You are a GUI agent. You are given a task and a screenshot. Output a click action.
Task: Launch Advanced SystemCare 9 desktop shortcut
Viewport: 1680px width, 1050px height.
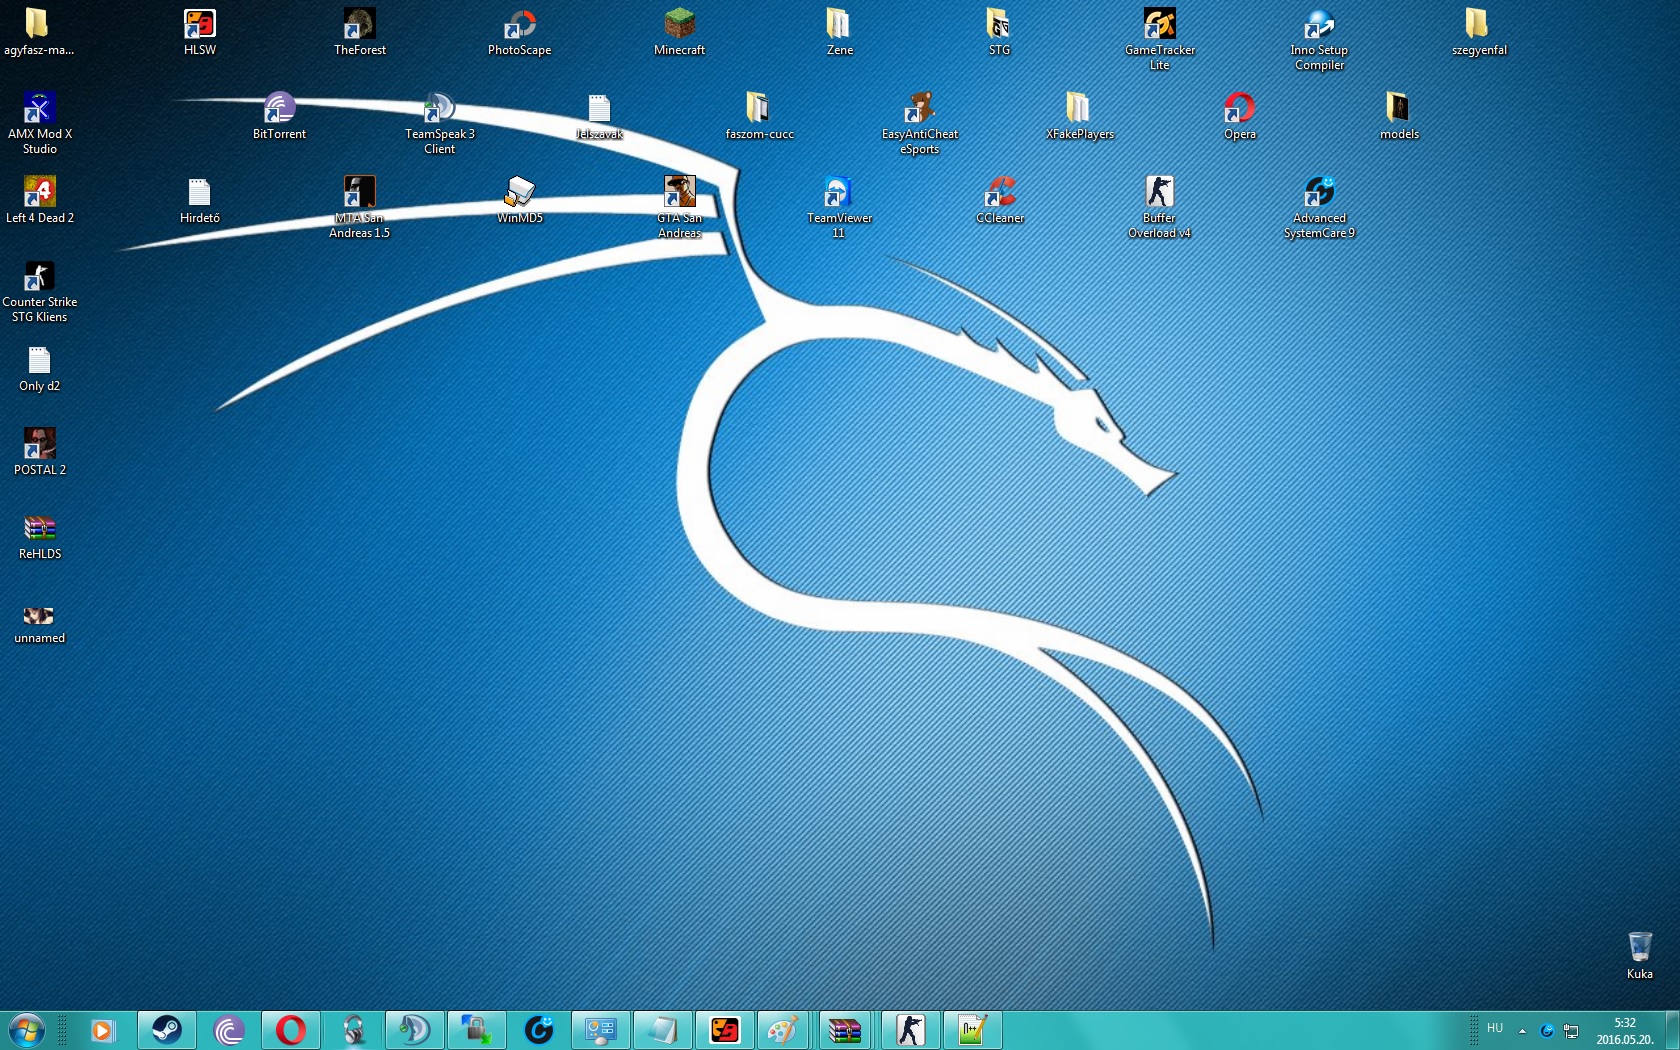pyautogui.click(x=1320, y=207)
